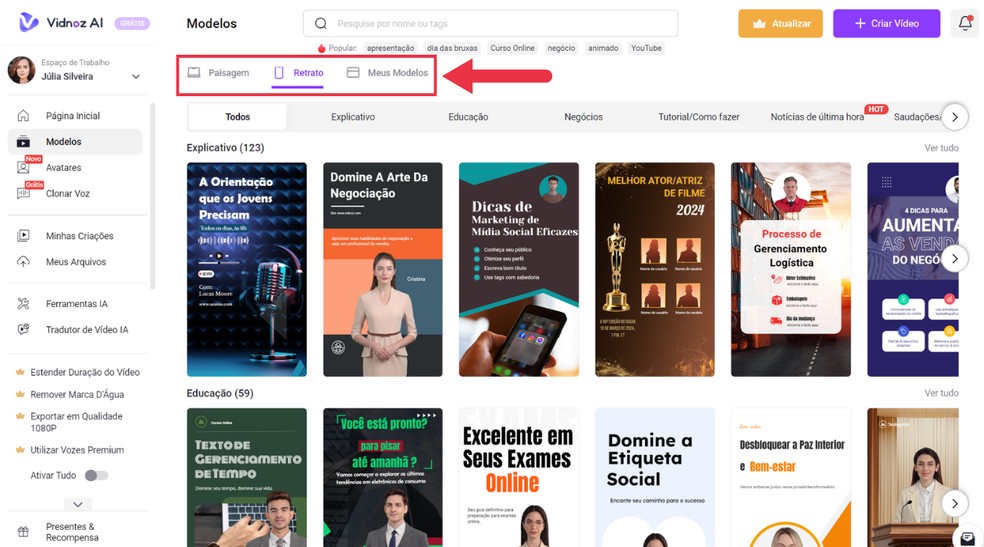Click Júlia Silveira's profile avatar
The image size is (984, 547).
21,70
